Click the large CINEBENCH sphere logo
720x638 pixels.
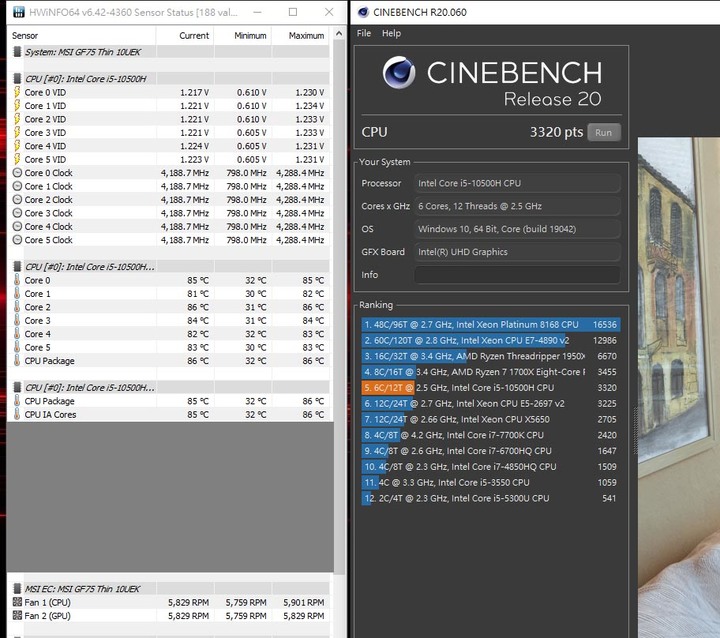pyautogui.click(x=399, y=72)
